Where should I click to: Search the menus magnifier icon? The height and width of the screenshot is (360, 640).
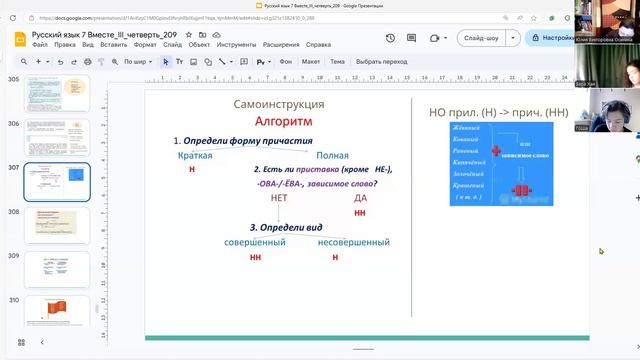click(x=24, y=62)
